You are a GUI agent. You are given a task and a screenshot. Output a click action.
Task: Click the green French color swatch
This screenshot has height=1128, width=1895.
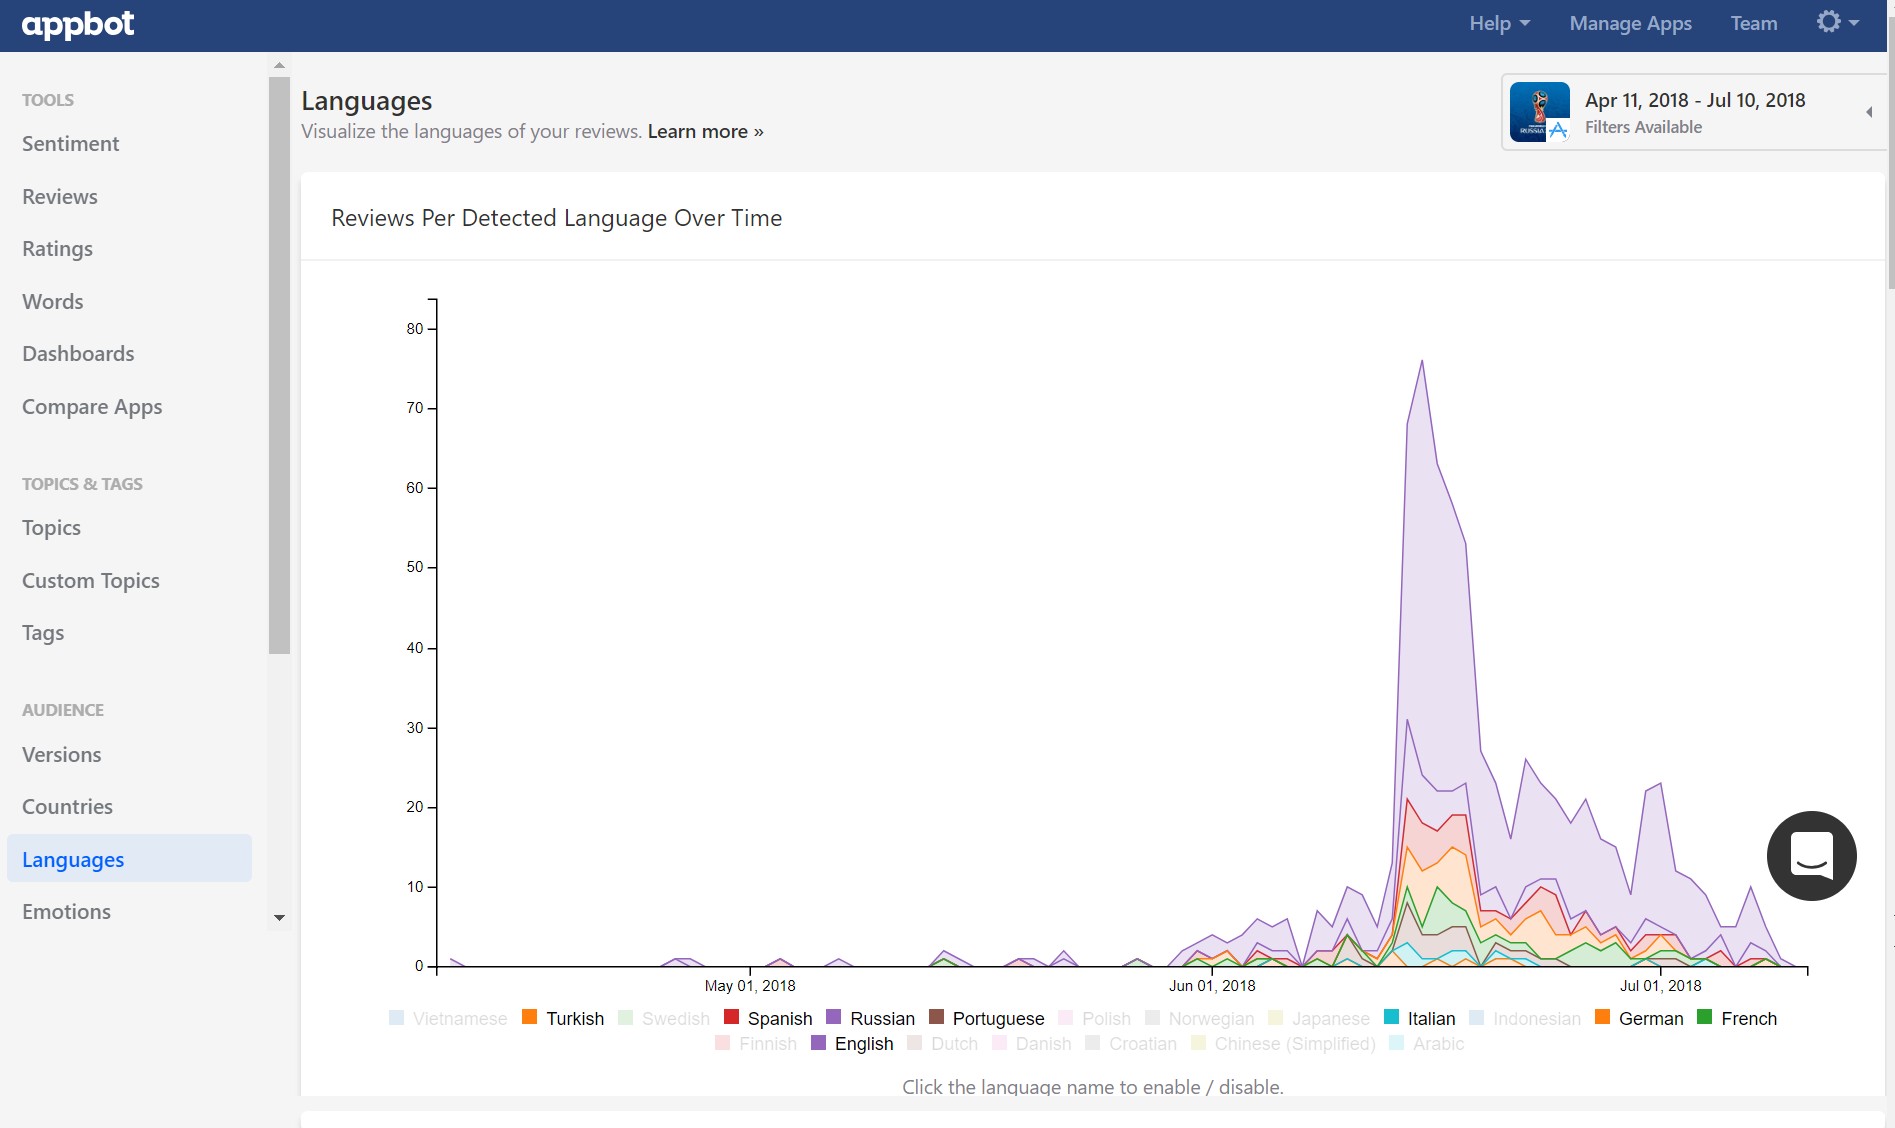pos(1705,1017)
